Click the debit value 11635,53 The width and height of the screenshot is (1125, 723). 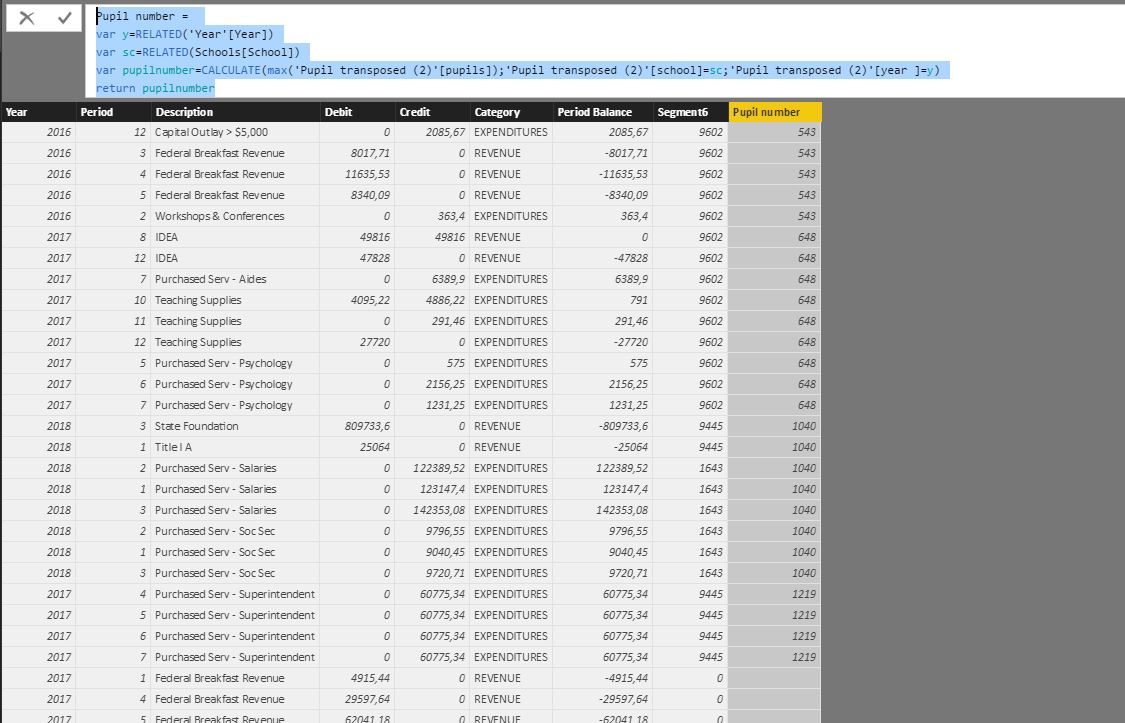tap(367, 174)
